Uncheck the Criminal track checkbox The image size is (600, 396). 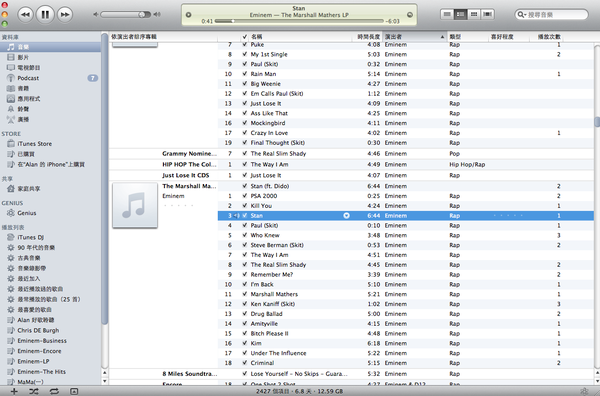click(245, 363)
